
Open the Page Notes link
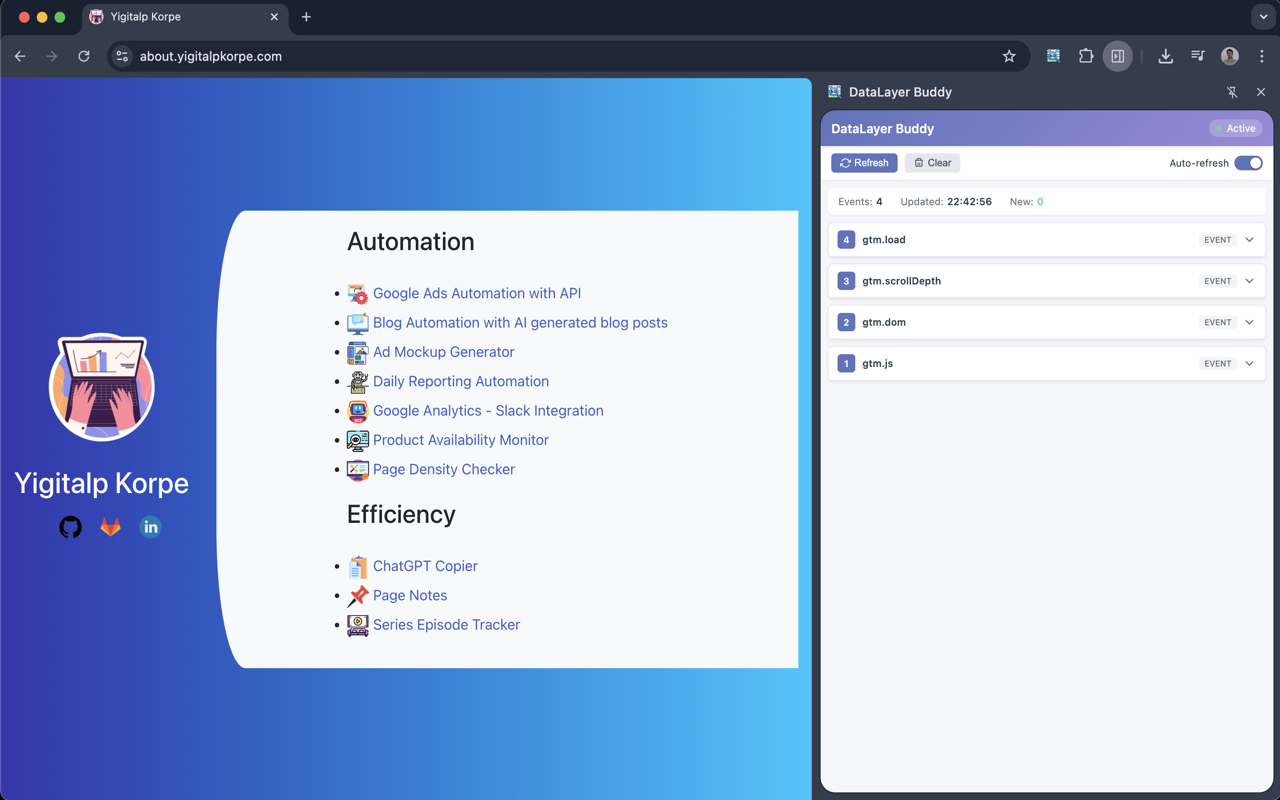(410, 595)
